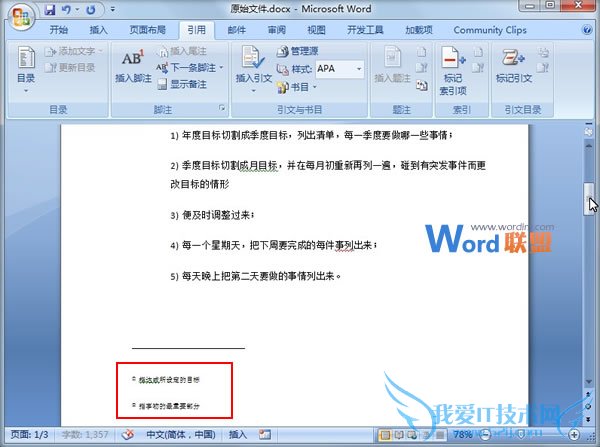Click 标记引文 to mark citation
Image resolution: width=600 pixels, height=447 pixels.
pyautogui.click(x=514, y=65)
